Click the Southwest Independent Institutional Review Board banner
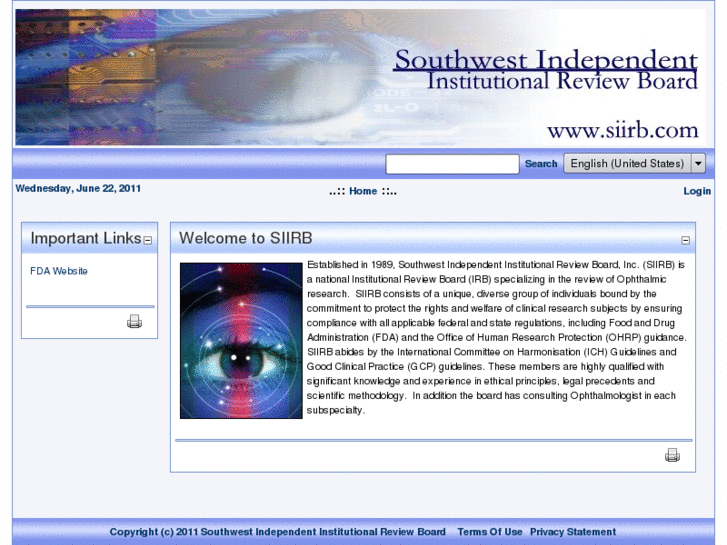The height and width of the screenshot is (545, 727). tap(361, 77)
